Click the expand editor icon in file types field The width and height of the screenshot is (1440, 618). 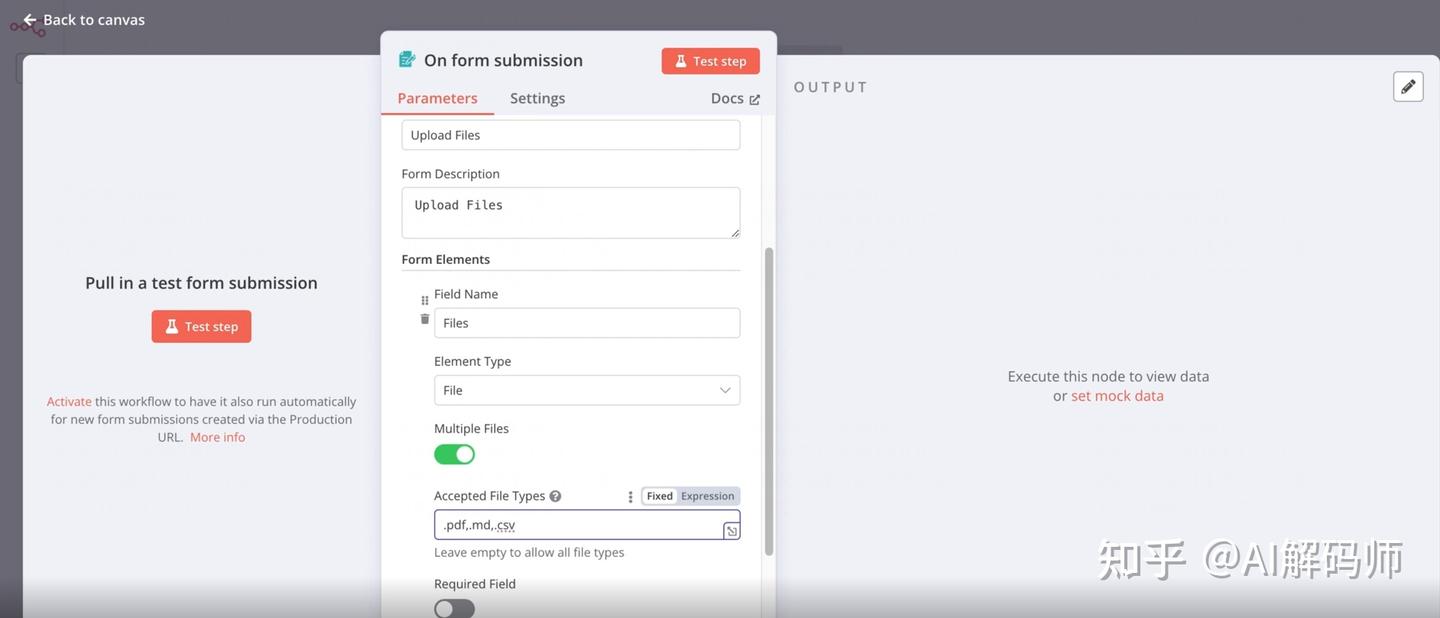[732, 531]
